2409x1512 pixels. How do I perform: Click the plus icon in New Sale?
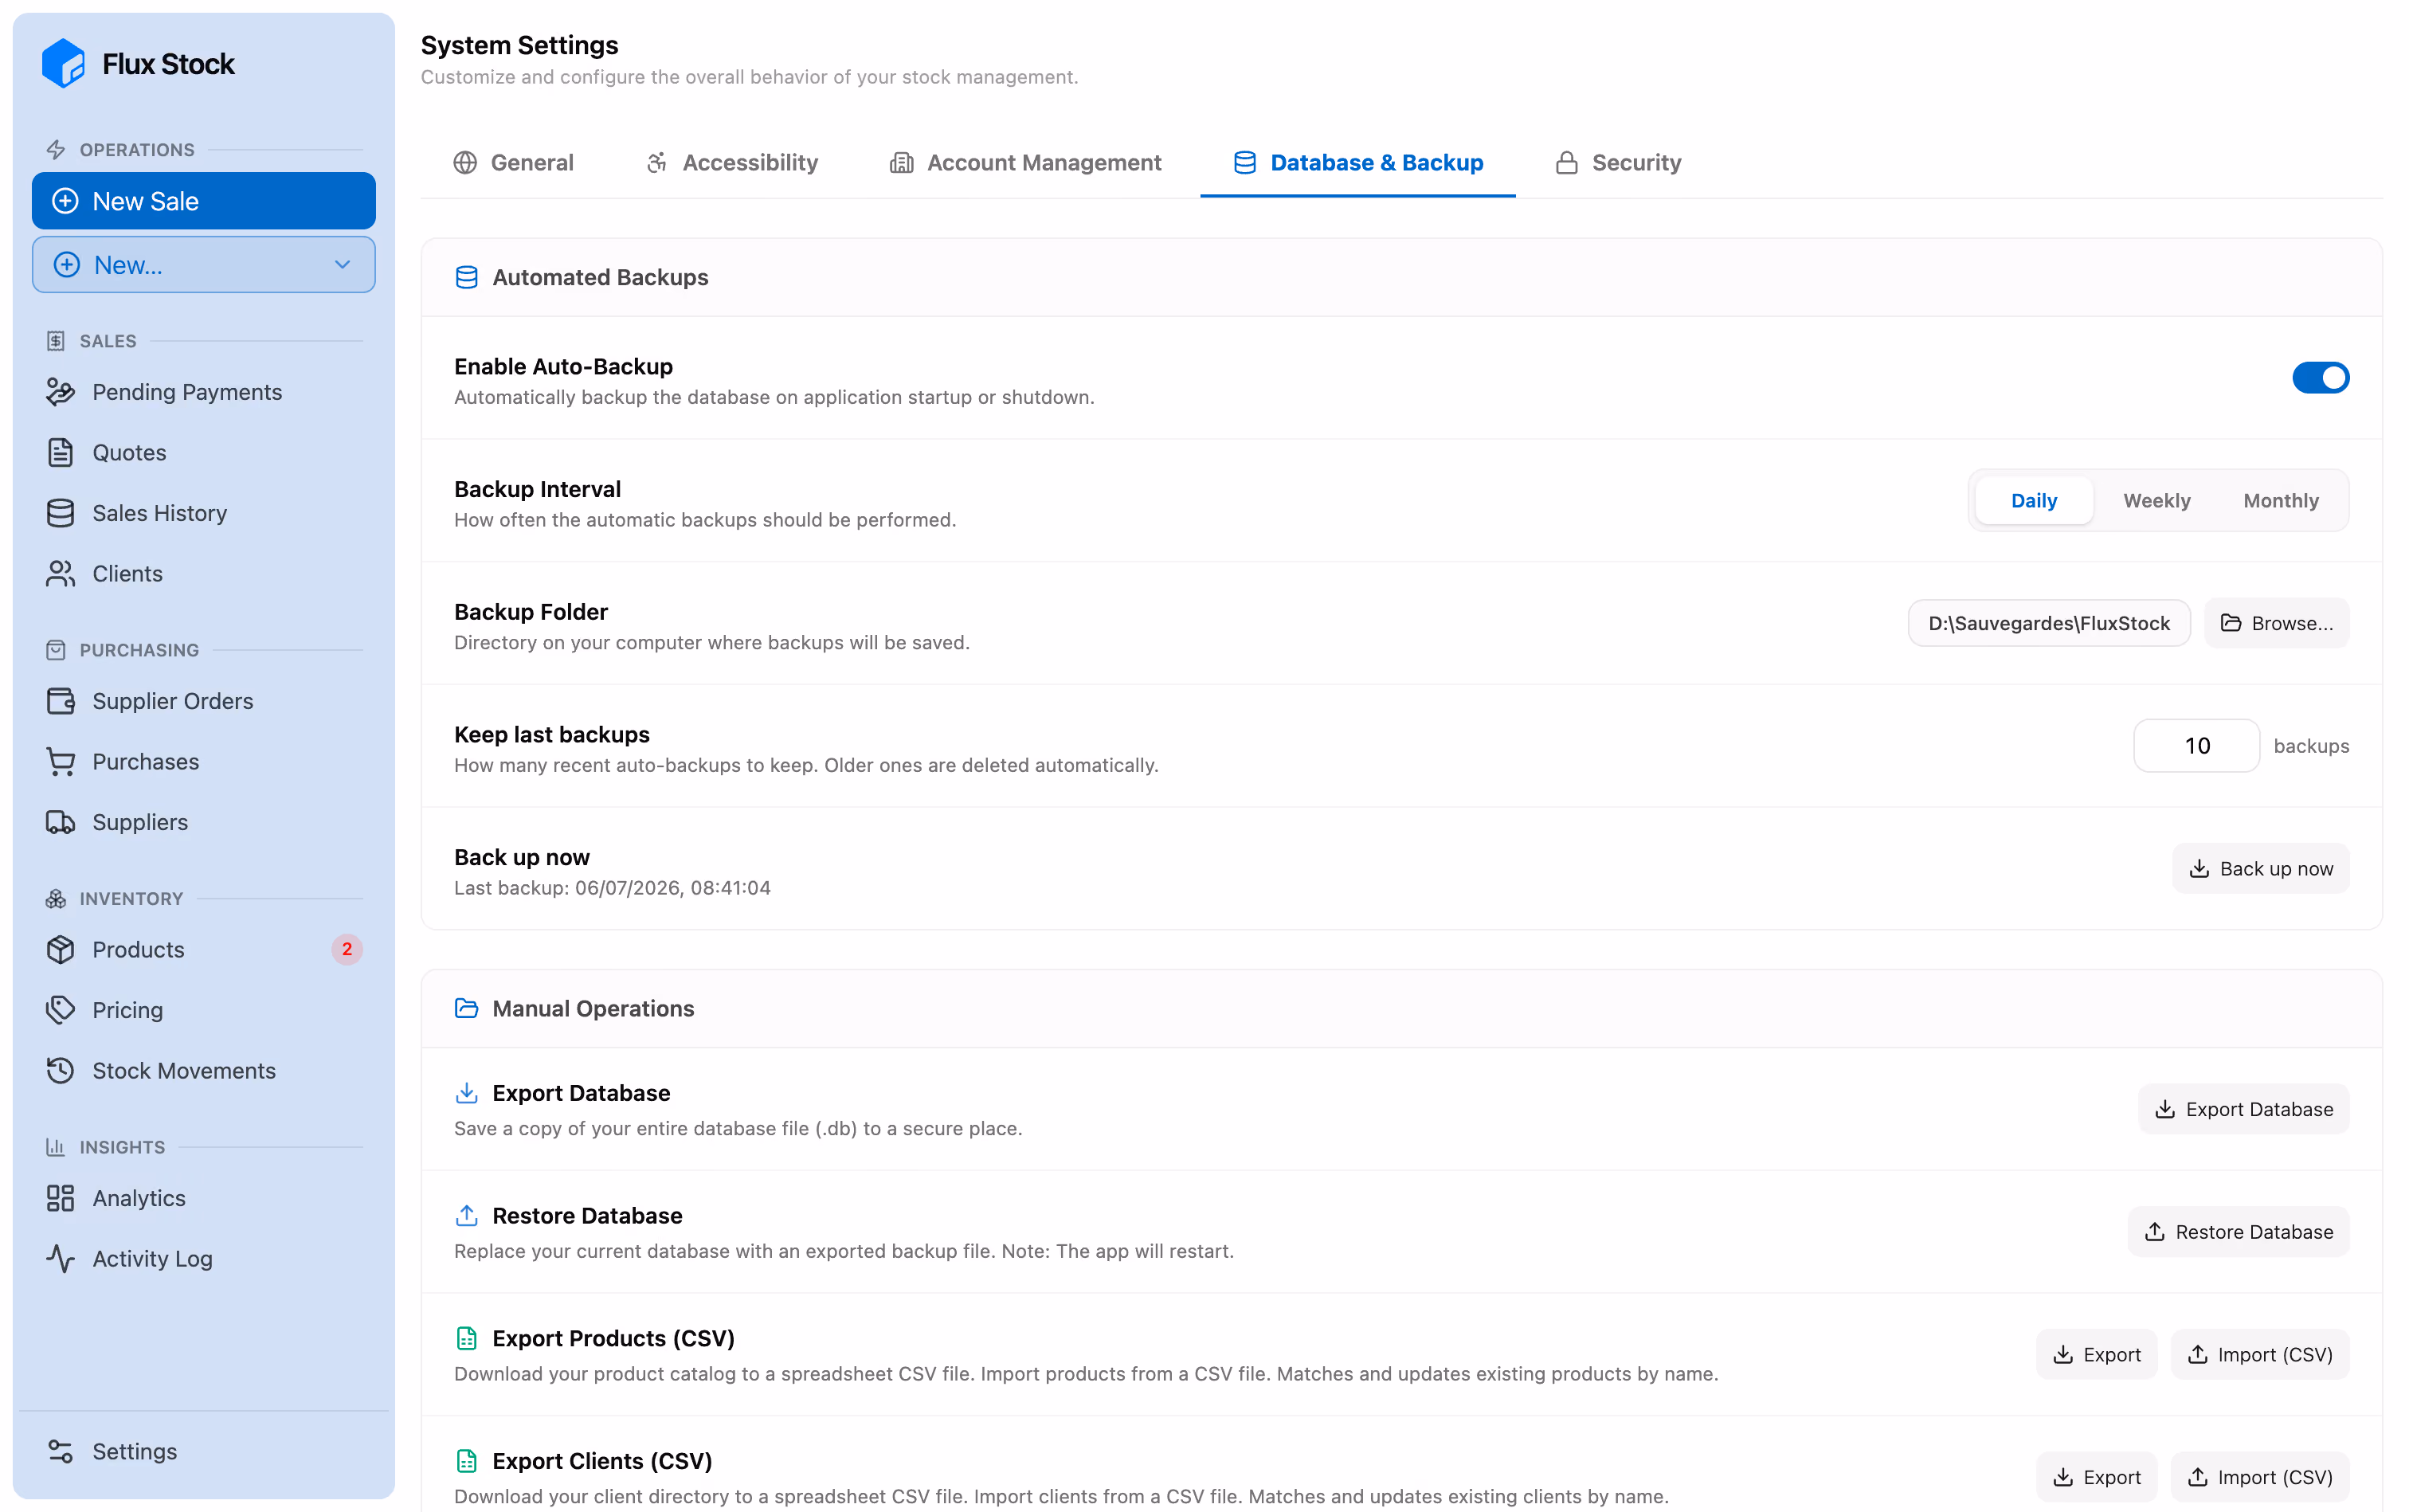(x=65, y=201)
